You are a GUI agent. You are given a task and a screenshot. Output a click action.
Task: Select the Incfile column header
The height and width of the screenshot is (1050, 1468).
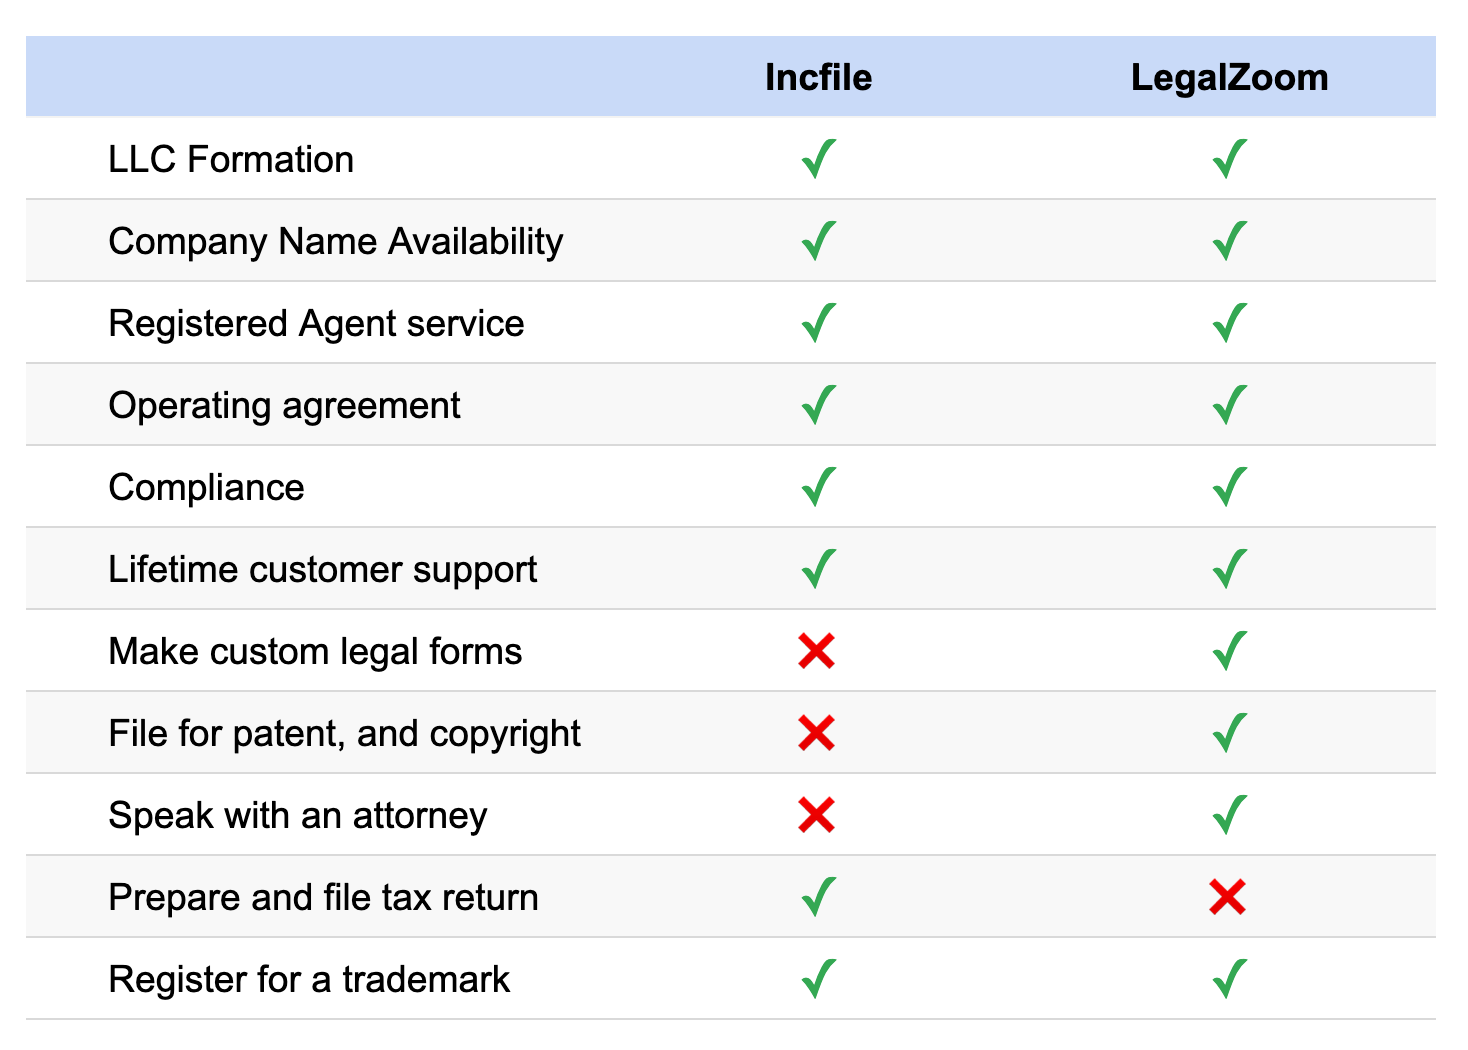tap(818, 77)
